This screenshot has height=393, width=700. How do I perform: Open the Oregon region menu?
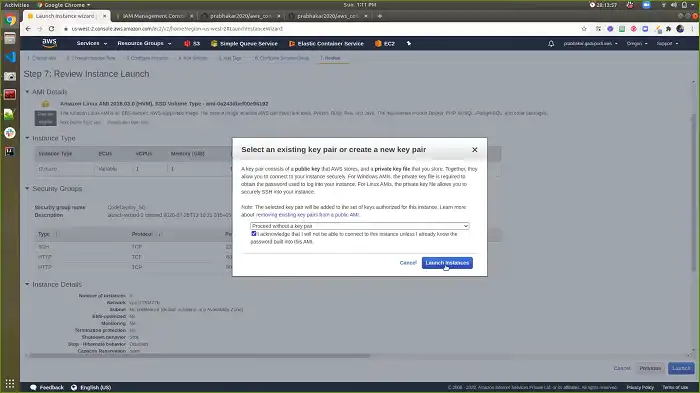click(x=637, y=43)
